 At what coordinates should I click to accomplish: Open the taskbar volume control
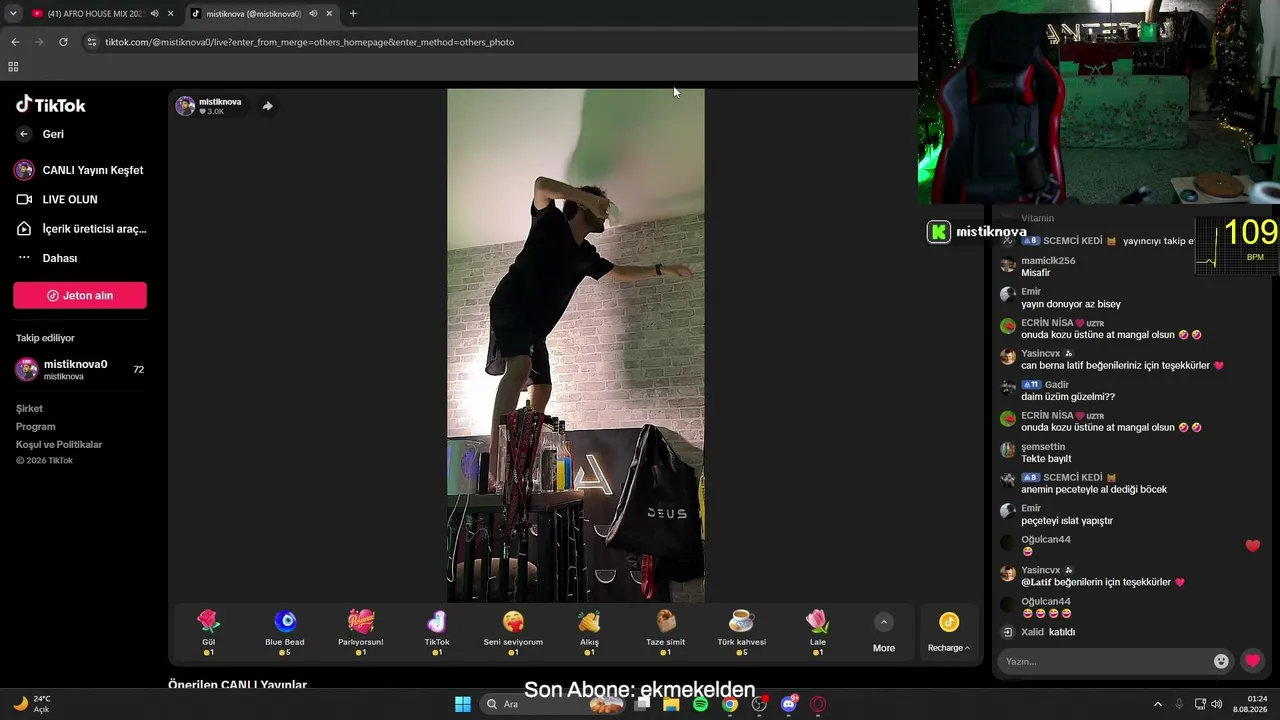click(1217, 704)
